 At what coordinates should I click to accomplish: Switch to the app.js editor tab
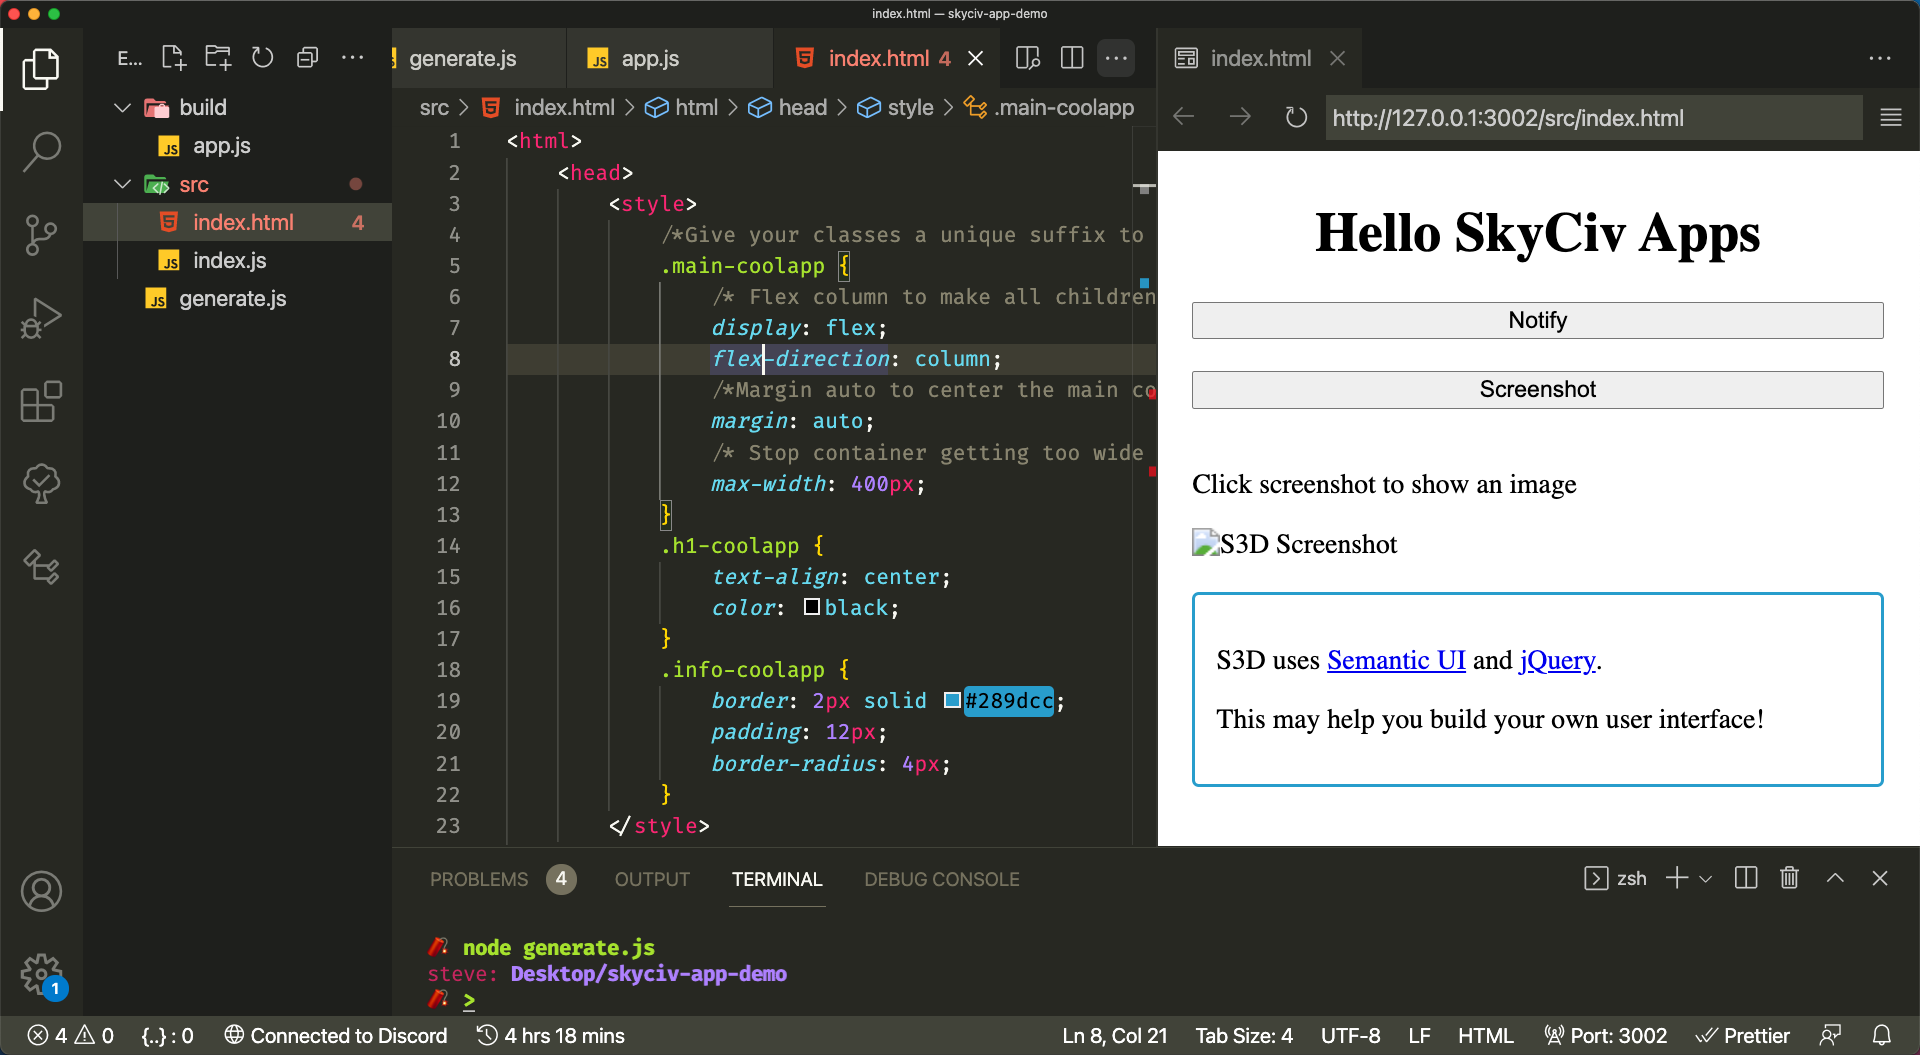tap(649, 58)
